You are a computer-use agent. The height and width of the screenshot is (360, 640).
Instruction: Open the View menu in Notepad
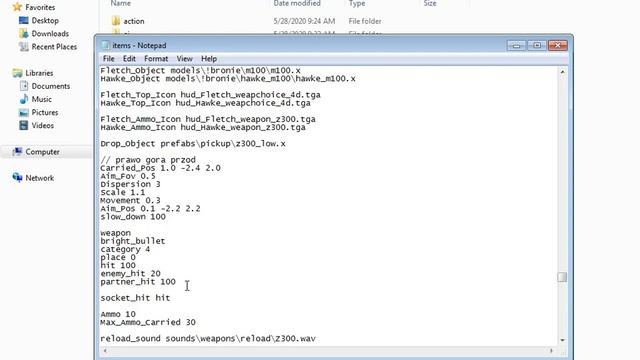coord(184,59)
